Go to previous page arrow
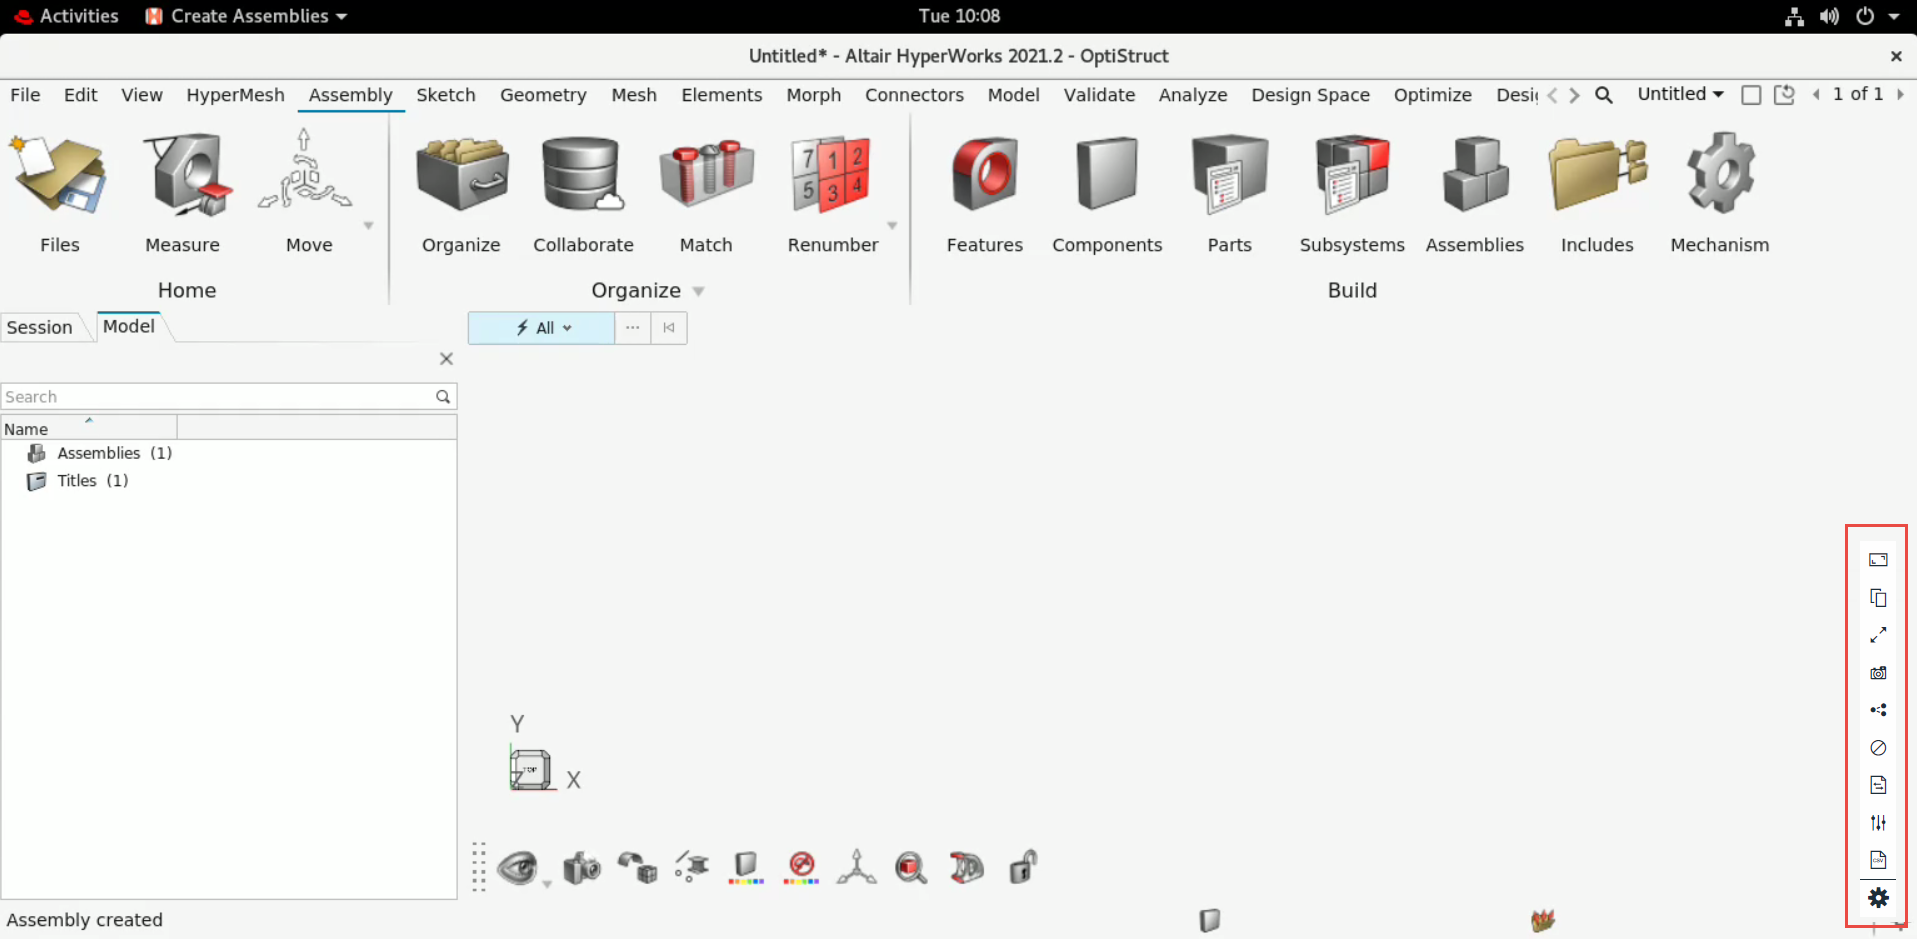 1816,94
